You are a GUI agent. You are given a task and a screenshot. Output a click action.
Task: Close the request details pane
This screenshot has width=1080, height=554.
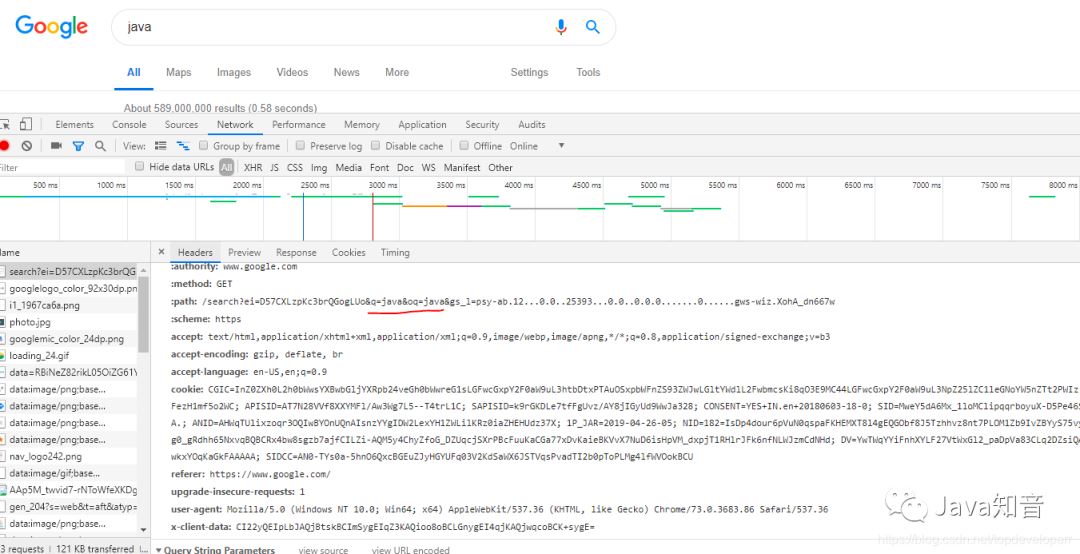coord(161,252)
